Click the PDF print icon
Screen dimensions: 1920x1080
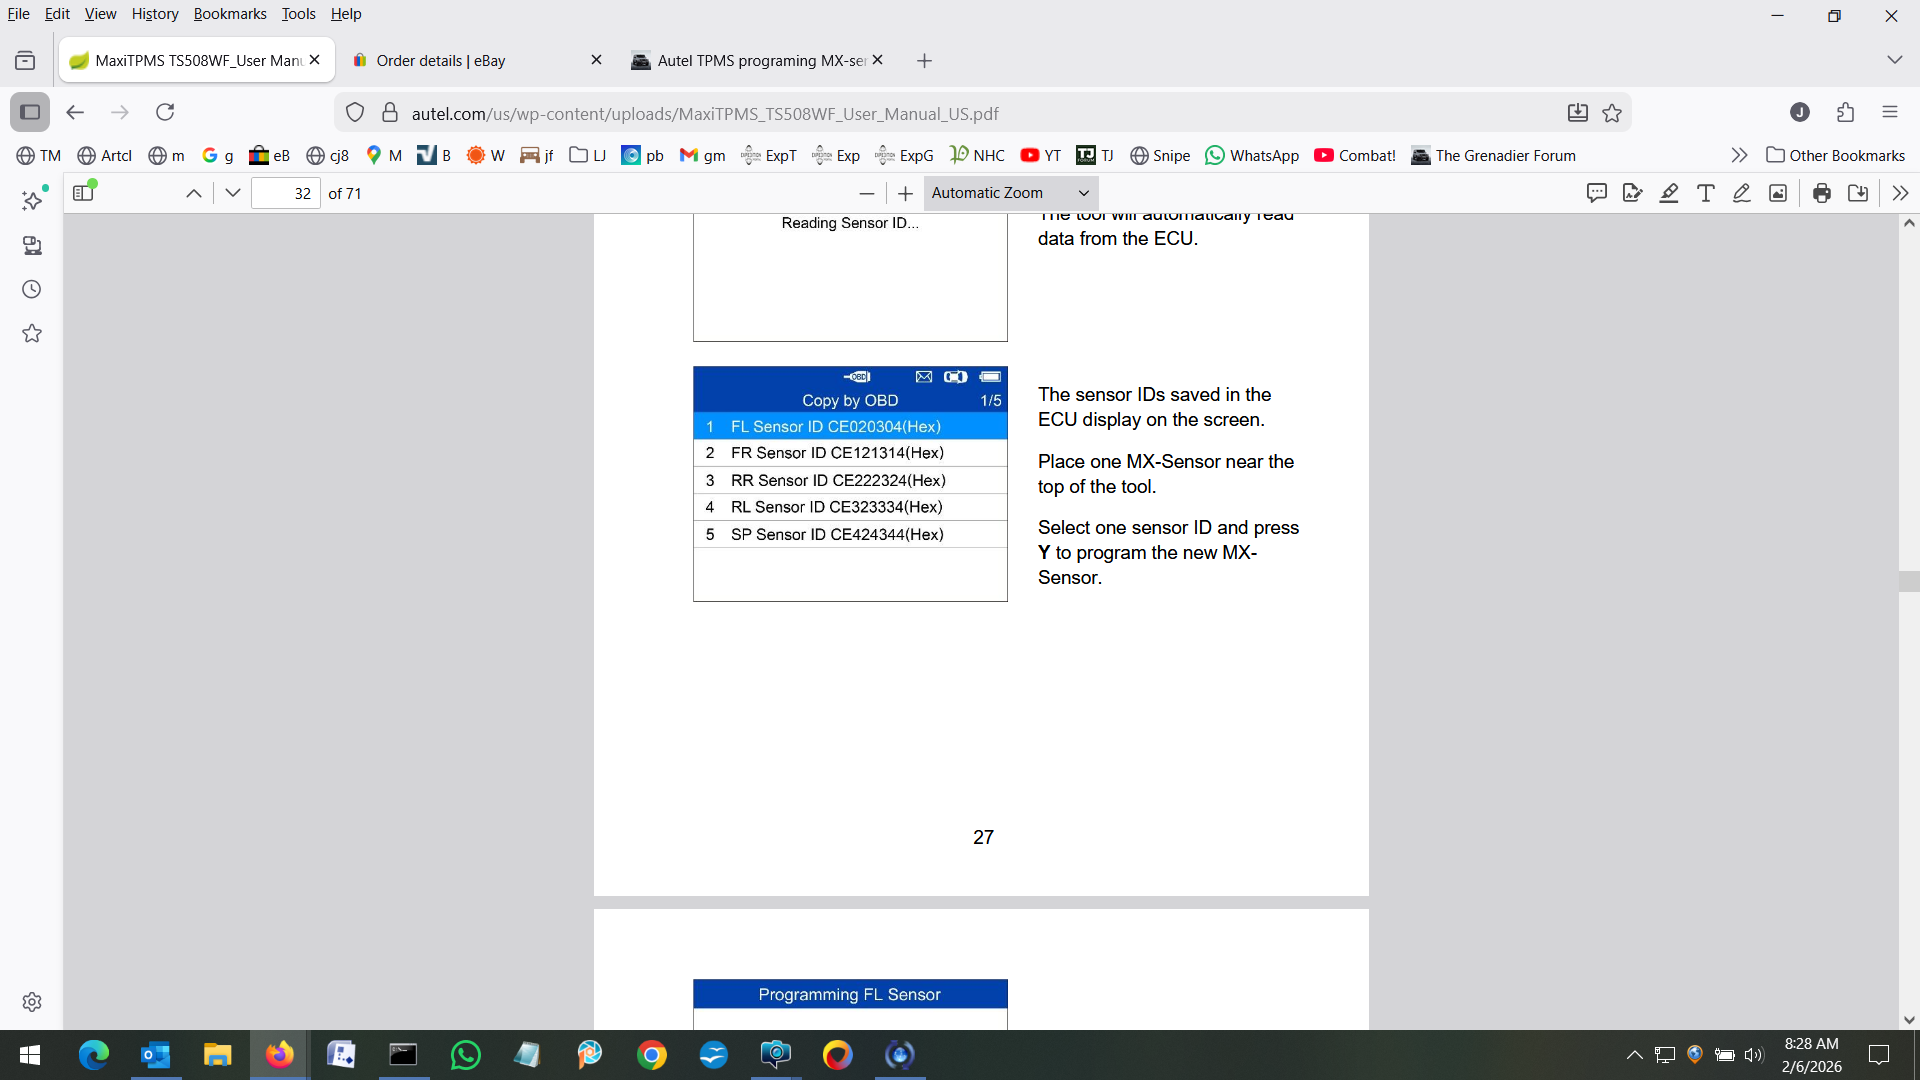(x=1822, y=193)
